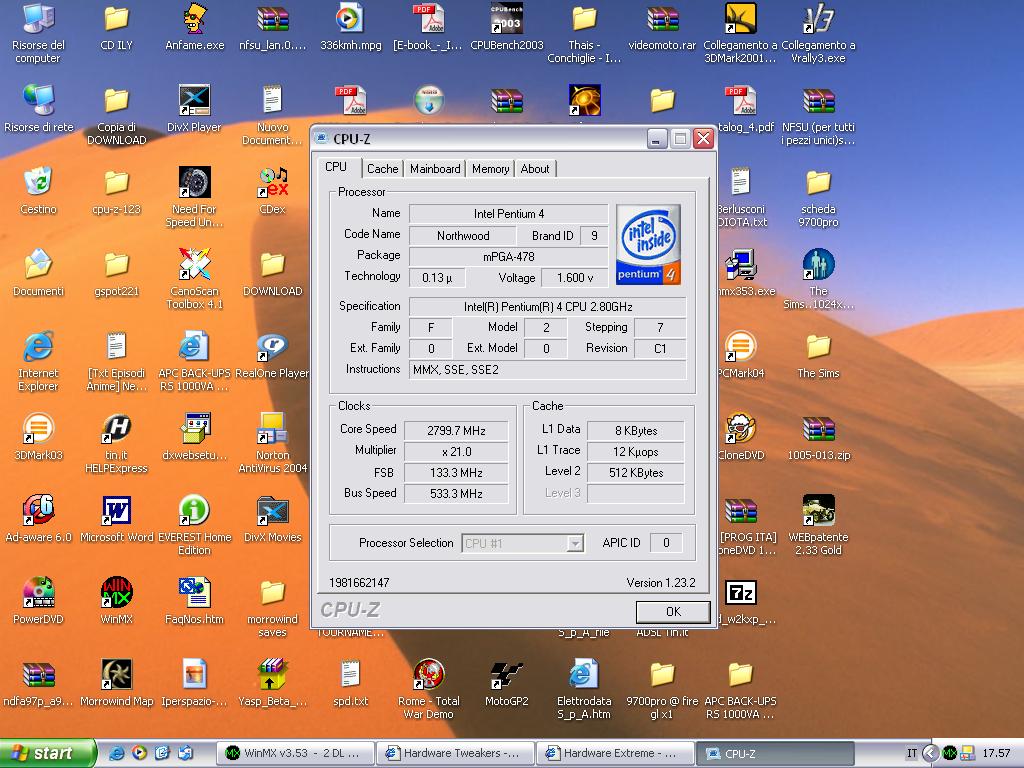This screenshot has height=768, width=1024.
Task: Click the Intel Inside Pentium 4 logo
Action: [x=648, y=244]
